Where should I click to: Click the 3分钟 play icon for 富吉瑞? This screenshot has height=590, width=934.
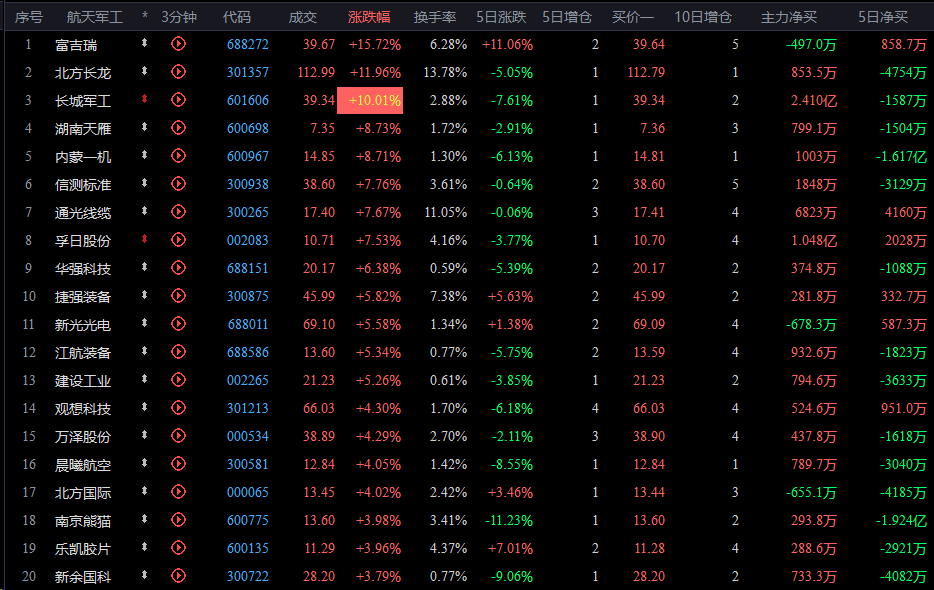(179, 44)
